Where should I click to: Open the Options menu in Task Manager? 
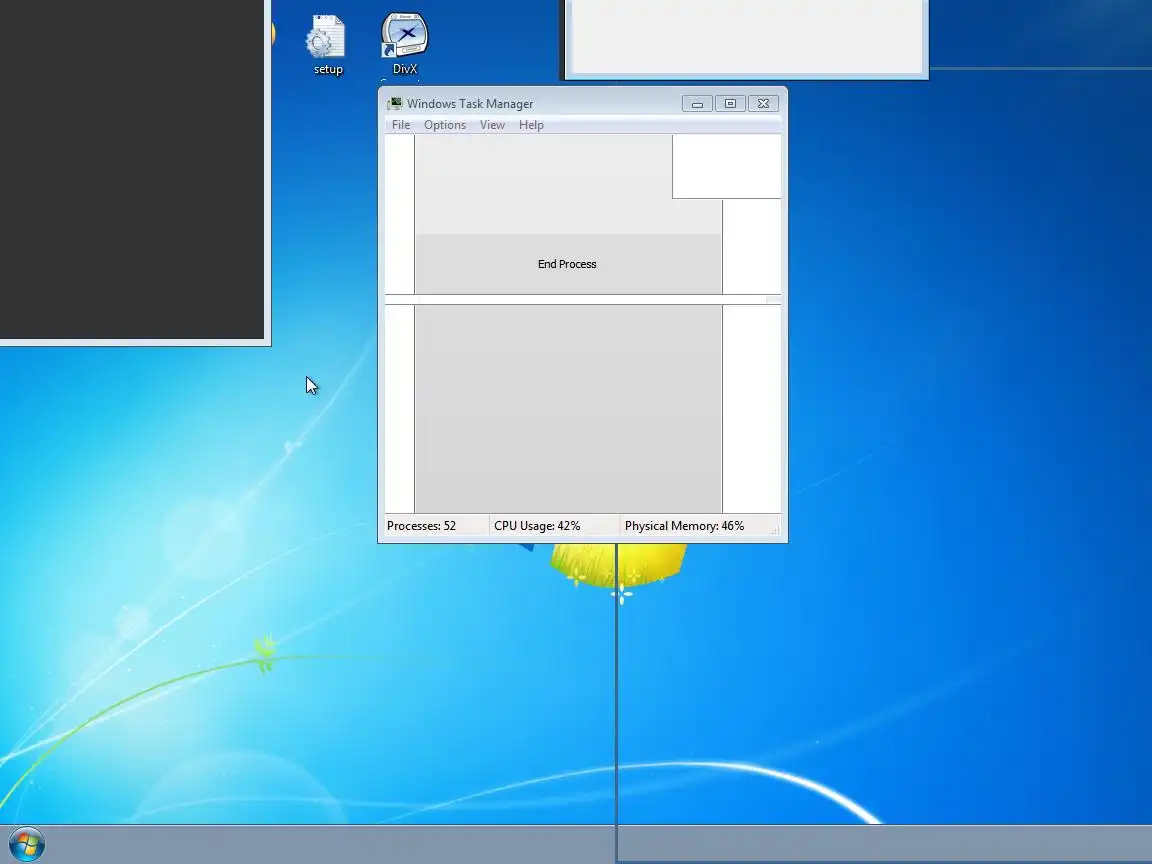444,125
